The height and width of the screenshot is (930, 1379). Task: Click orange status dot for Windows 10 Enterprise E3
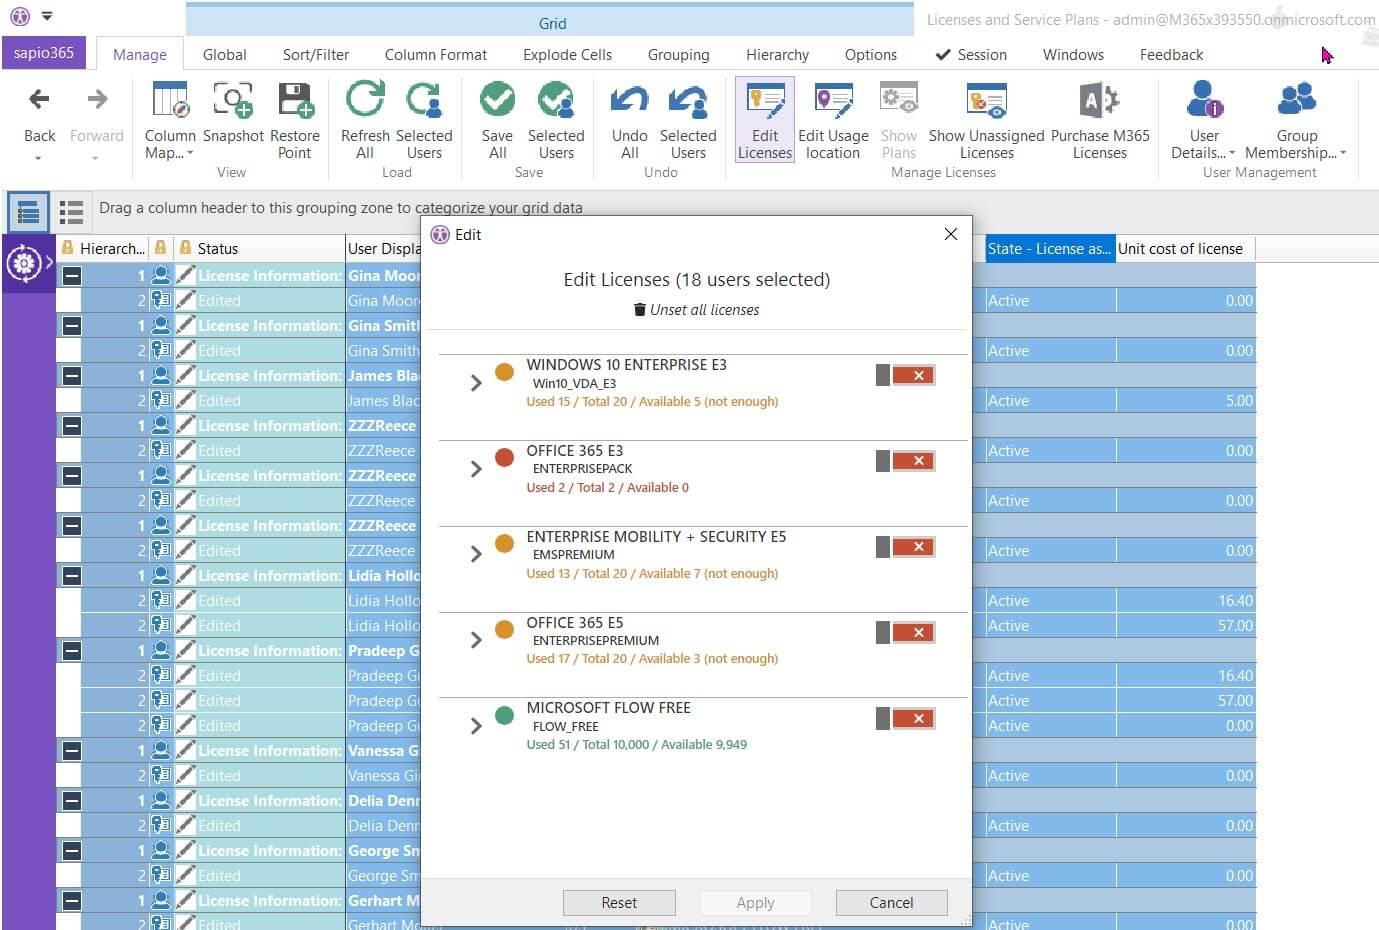coord(505,372)
